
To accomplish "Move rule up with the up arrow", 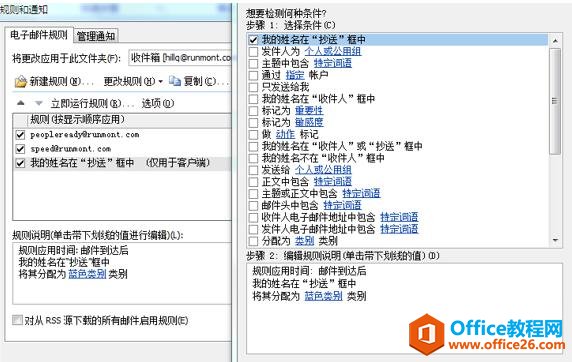I will (21, 103).
